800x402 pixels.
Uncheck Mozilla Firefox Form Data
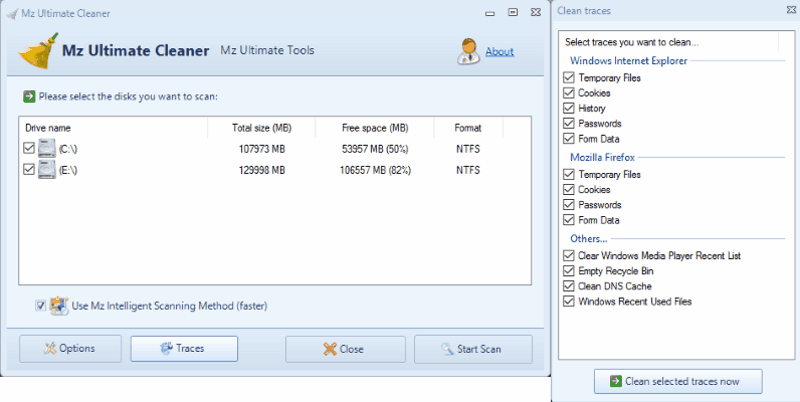coord(568,220)
